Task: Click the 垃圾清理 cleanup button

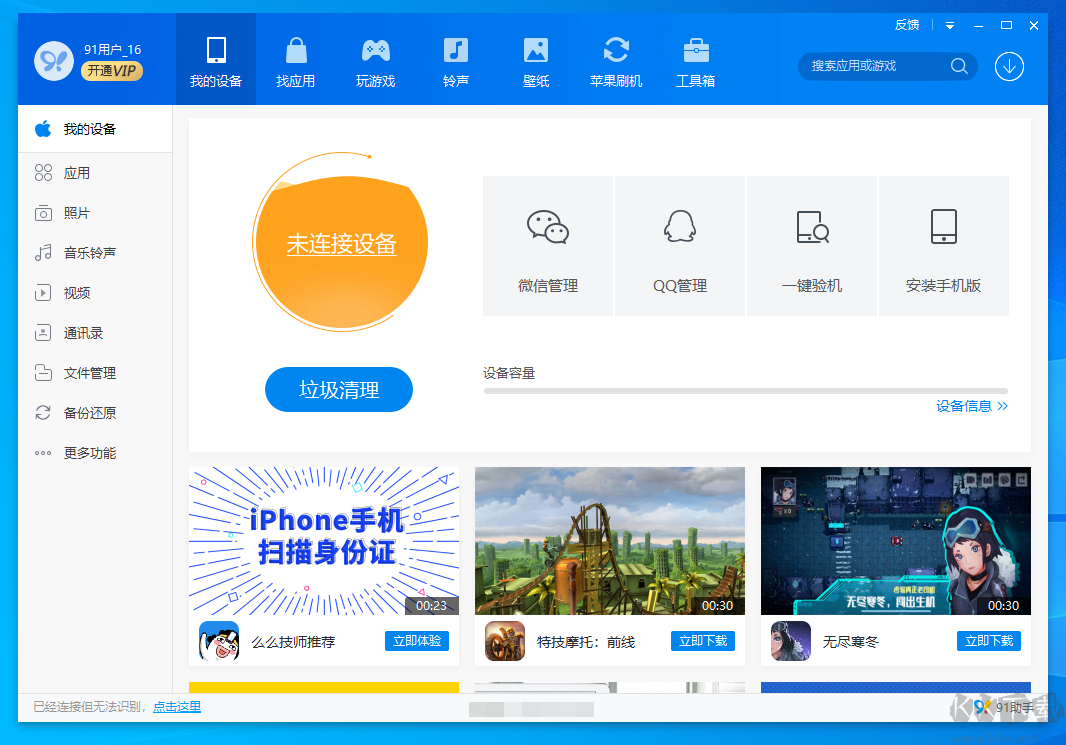Action: pos(338,389)
